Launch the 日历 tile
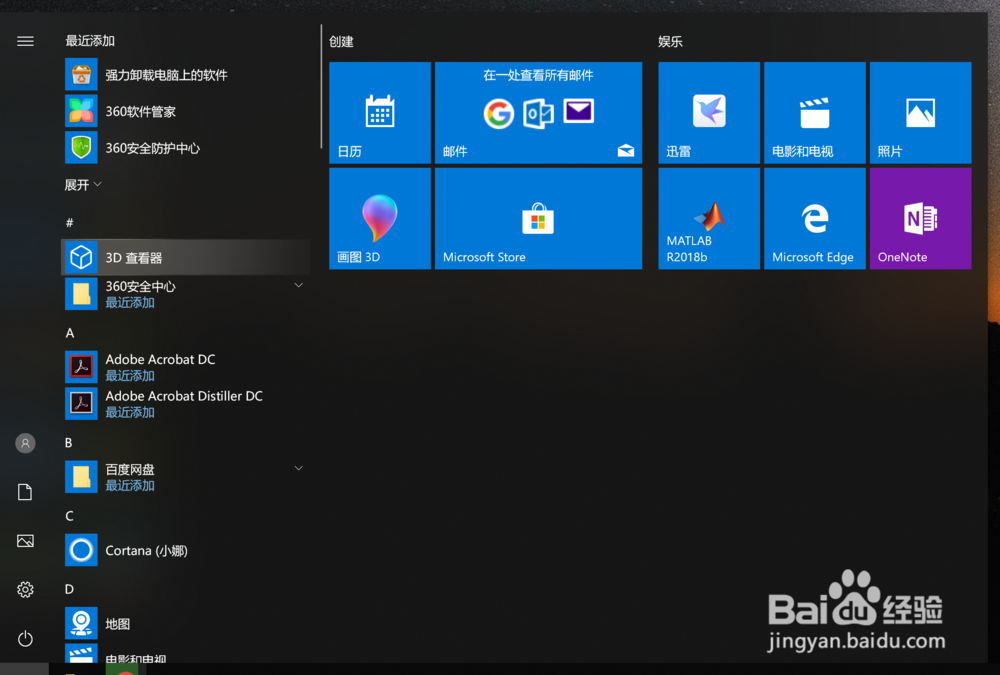Viewport: 1000px width, 675px height. (x=379, y=111)
